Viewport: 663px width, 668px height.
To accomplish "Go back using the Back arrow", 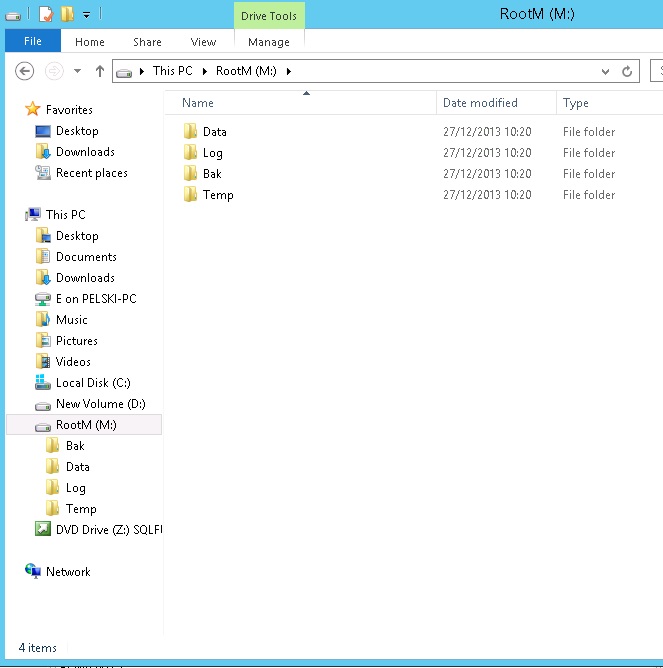I will click(25, 71).
